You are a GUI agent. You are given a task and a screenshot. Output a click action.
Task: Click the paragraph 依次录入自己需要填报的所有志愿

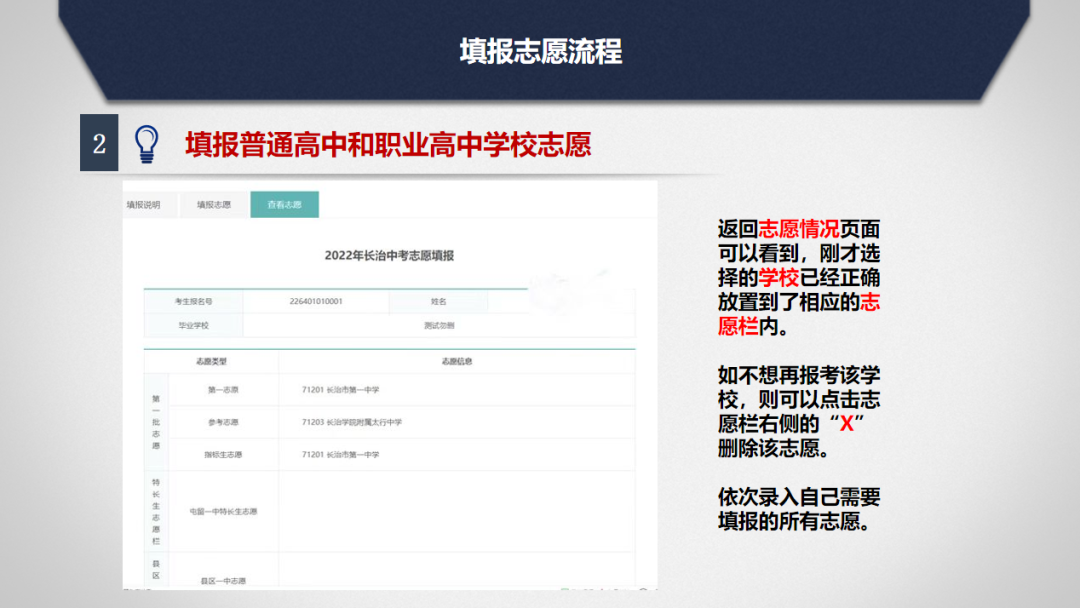pos(799,510)
